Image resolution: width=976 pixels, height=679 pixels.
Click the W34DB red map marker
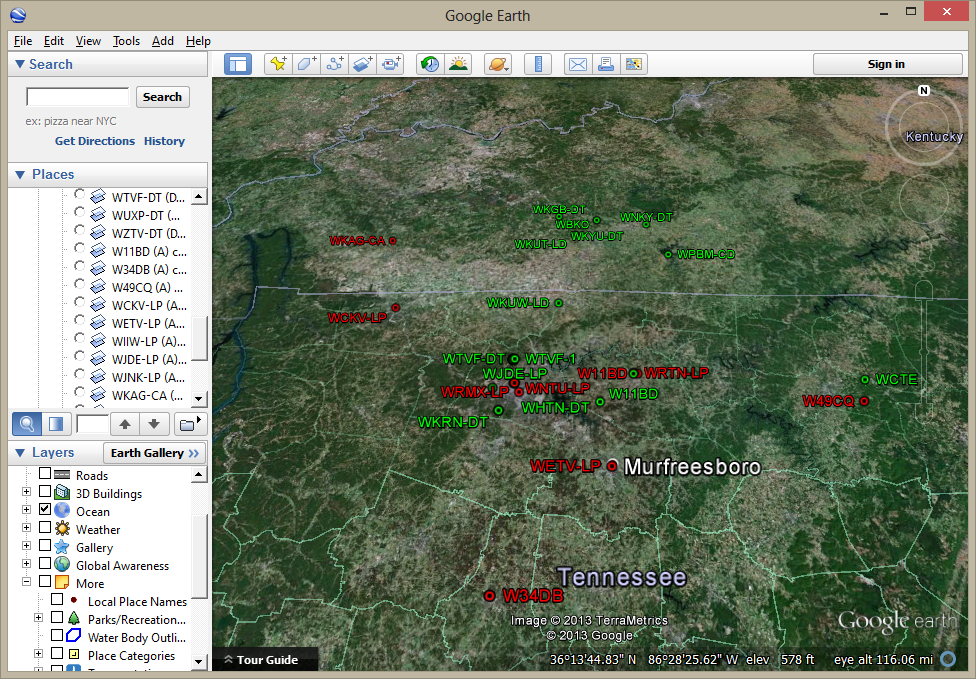(x=490, y=596)
